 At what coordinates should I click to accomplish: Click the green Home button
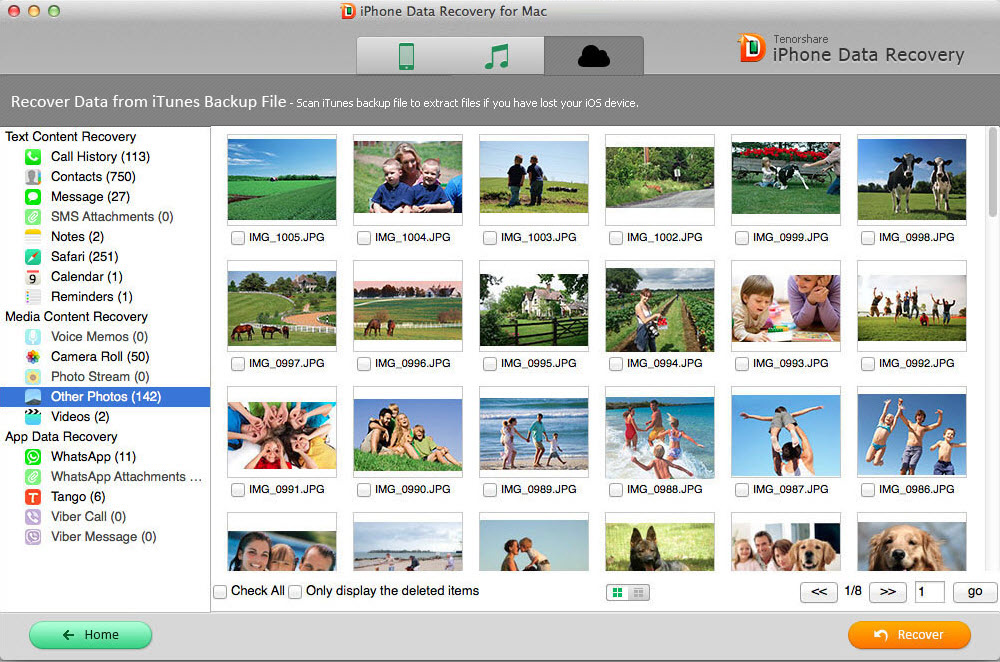click(90, 635)
